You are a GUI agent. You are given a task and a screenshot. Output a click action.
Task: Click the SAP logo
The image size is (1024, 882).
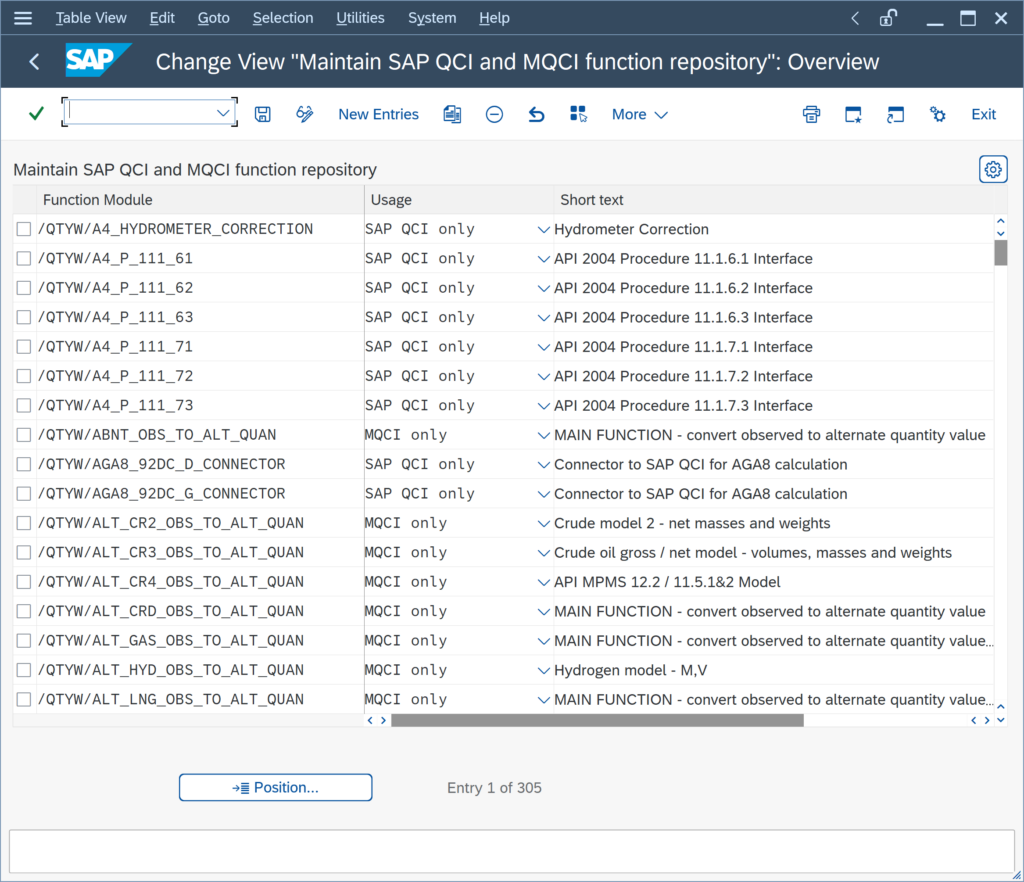point(98,60)
